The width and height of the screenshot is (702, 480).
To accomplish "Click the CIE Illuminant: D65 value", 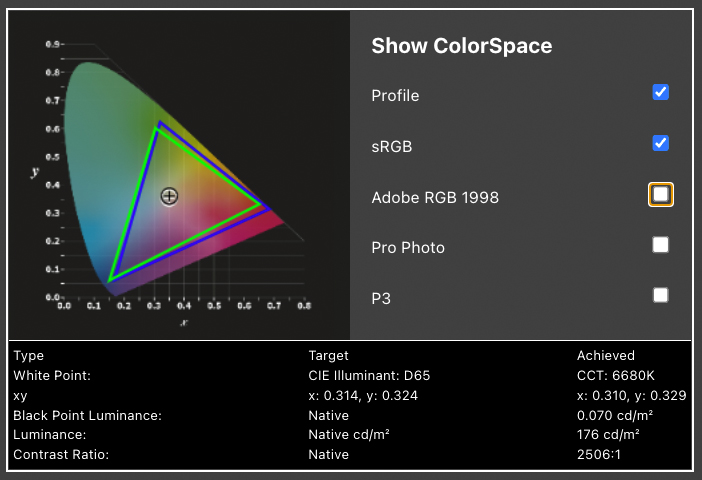I will coord(369,375).
